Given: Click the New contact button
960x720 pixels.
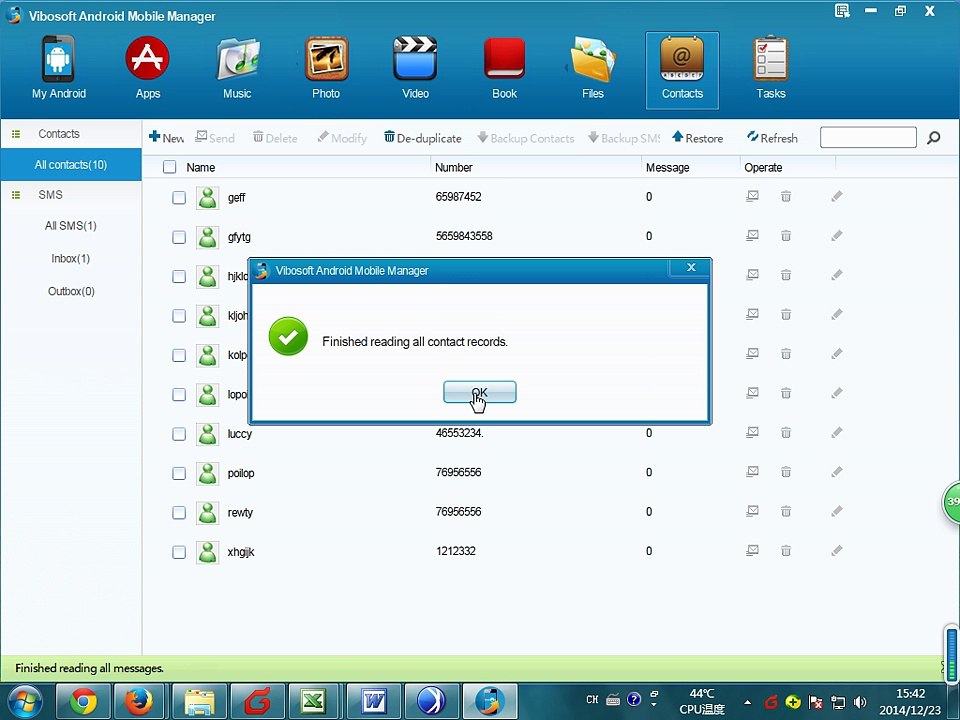Looking at the screenshot, I should coord(167,138).
